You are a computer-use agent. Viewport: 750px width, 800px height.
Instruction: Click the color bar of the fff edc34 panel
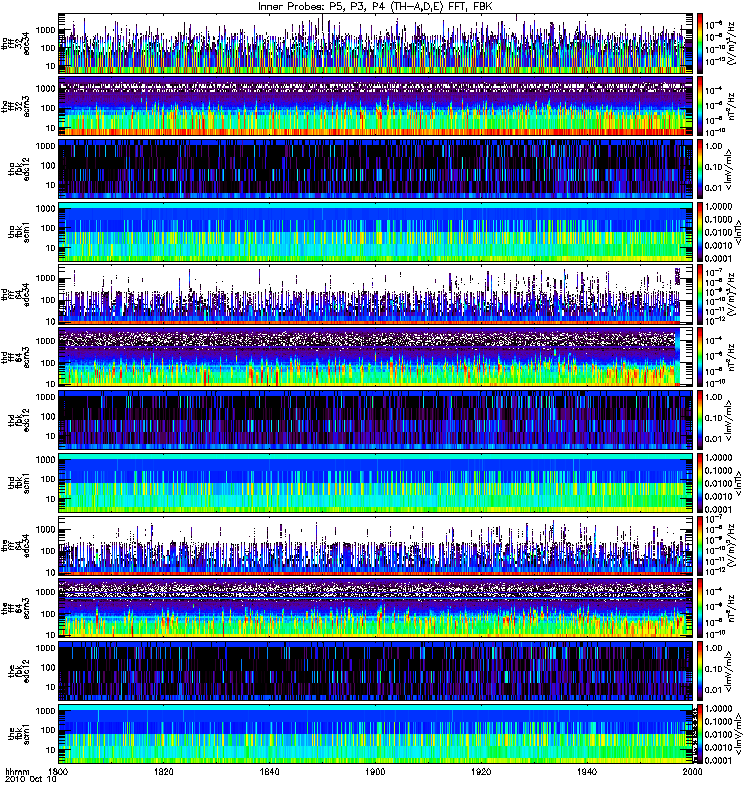tap(699, 545)
